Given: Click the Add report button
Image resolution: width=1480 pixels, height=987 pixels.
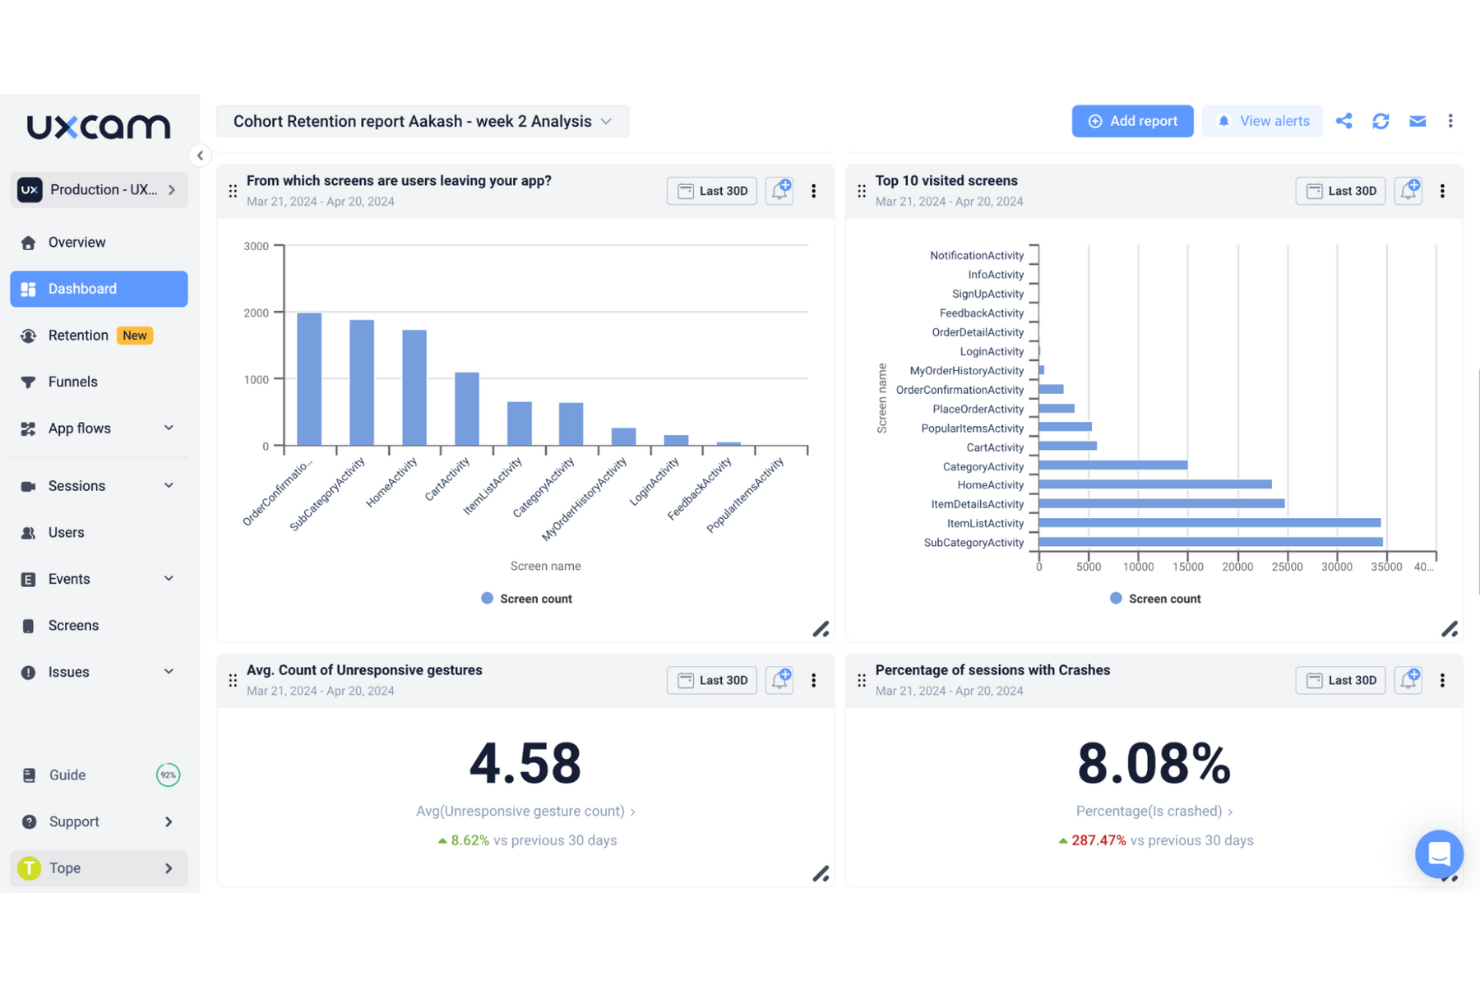Looking at the screenshot, I should [x=1132, y=121].
